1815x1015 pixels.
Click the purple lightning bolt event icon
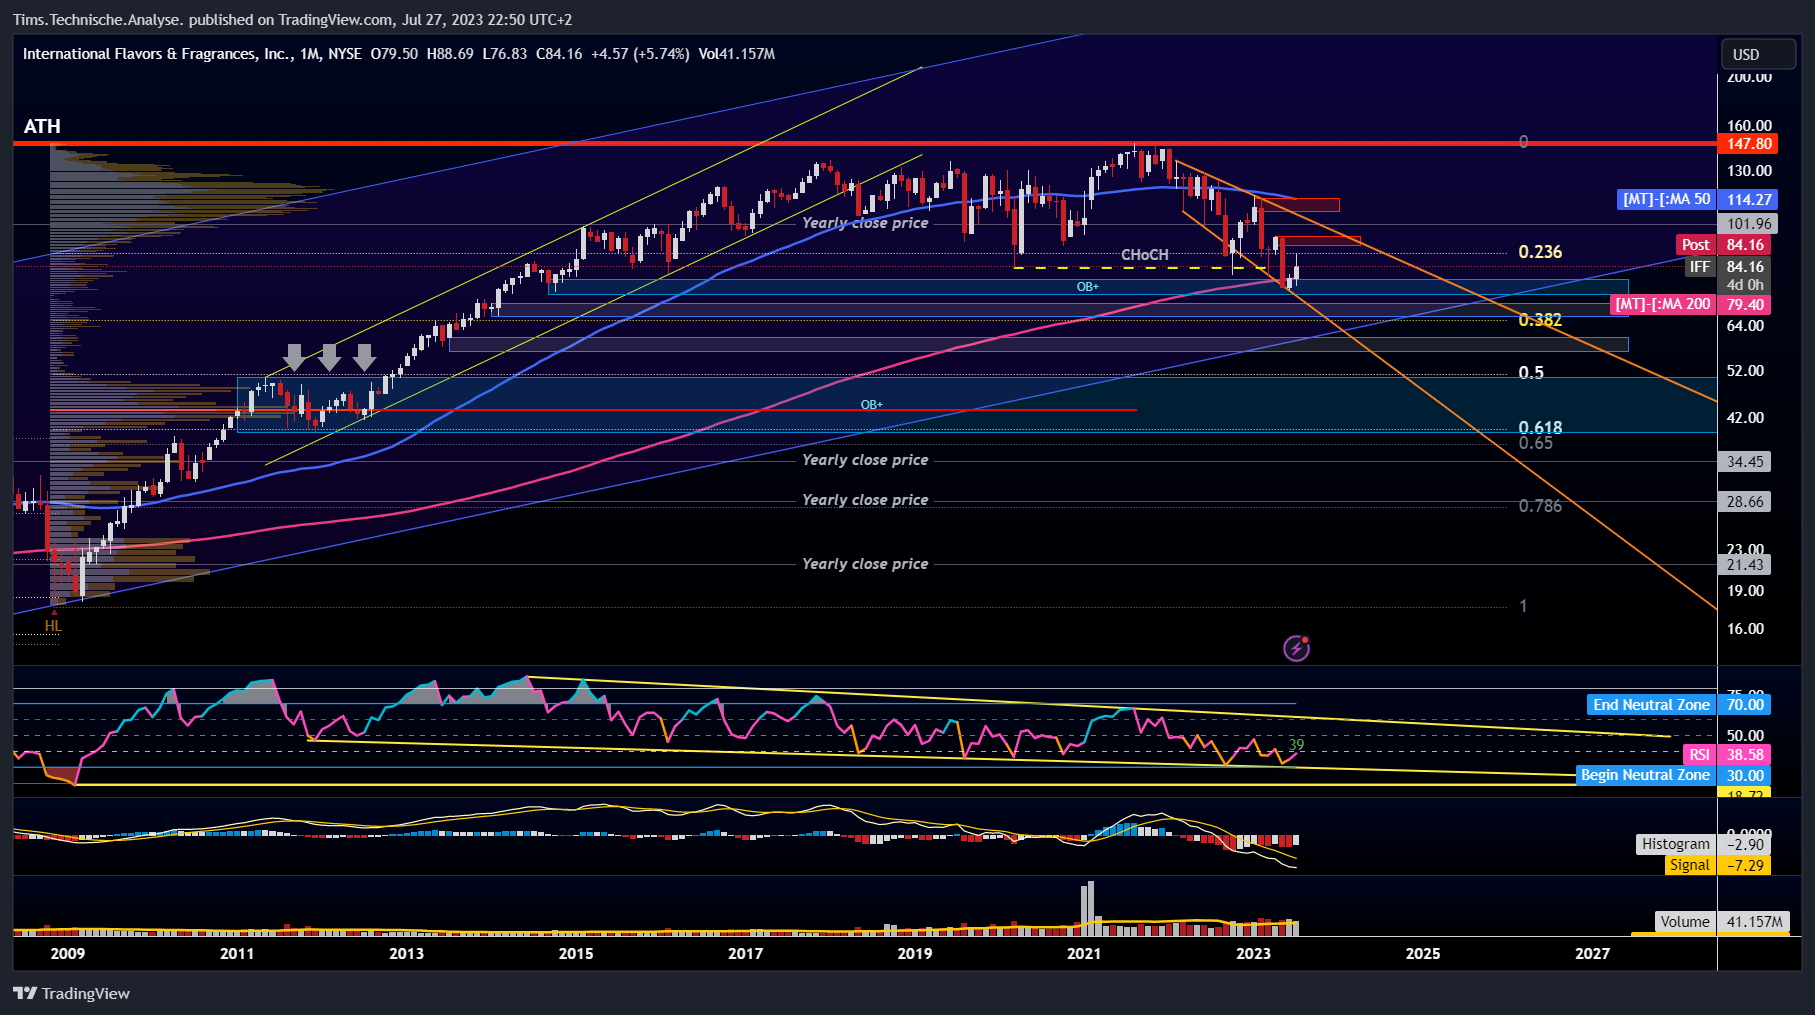(x=1296, y=648)
